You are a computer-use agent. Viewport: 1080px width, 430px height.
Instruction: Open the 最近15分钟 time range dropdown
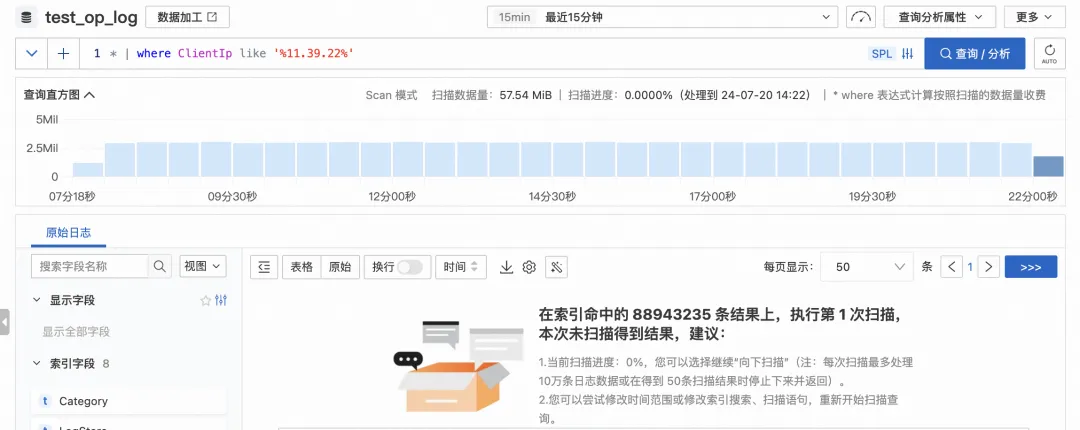(x=662, y=17)
